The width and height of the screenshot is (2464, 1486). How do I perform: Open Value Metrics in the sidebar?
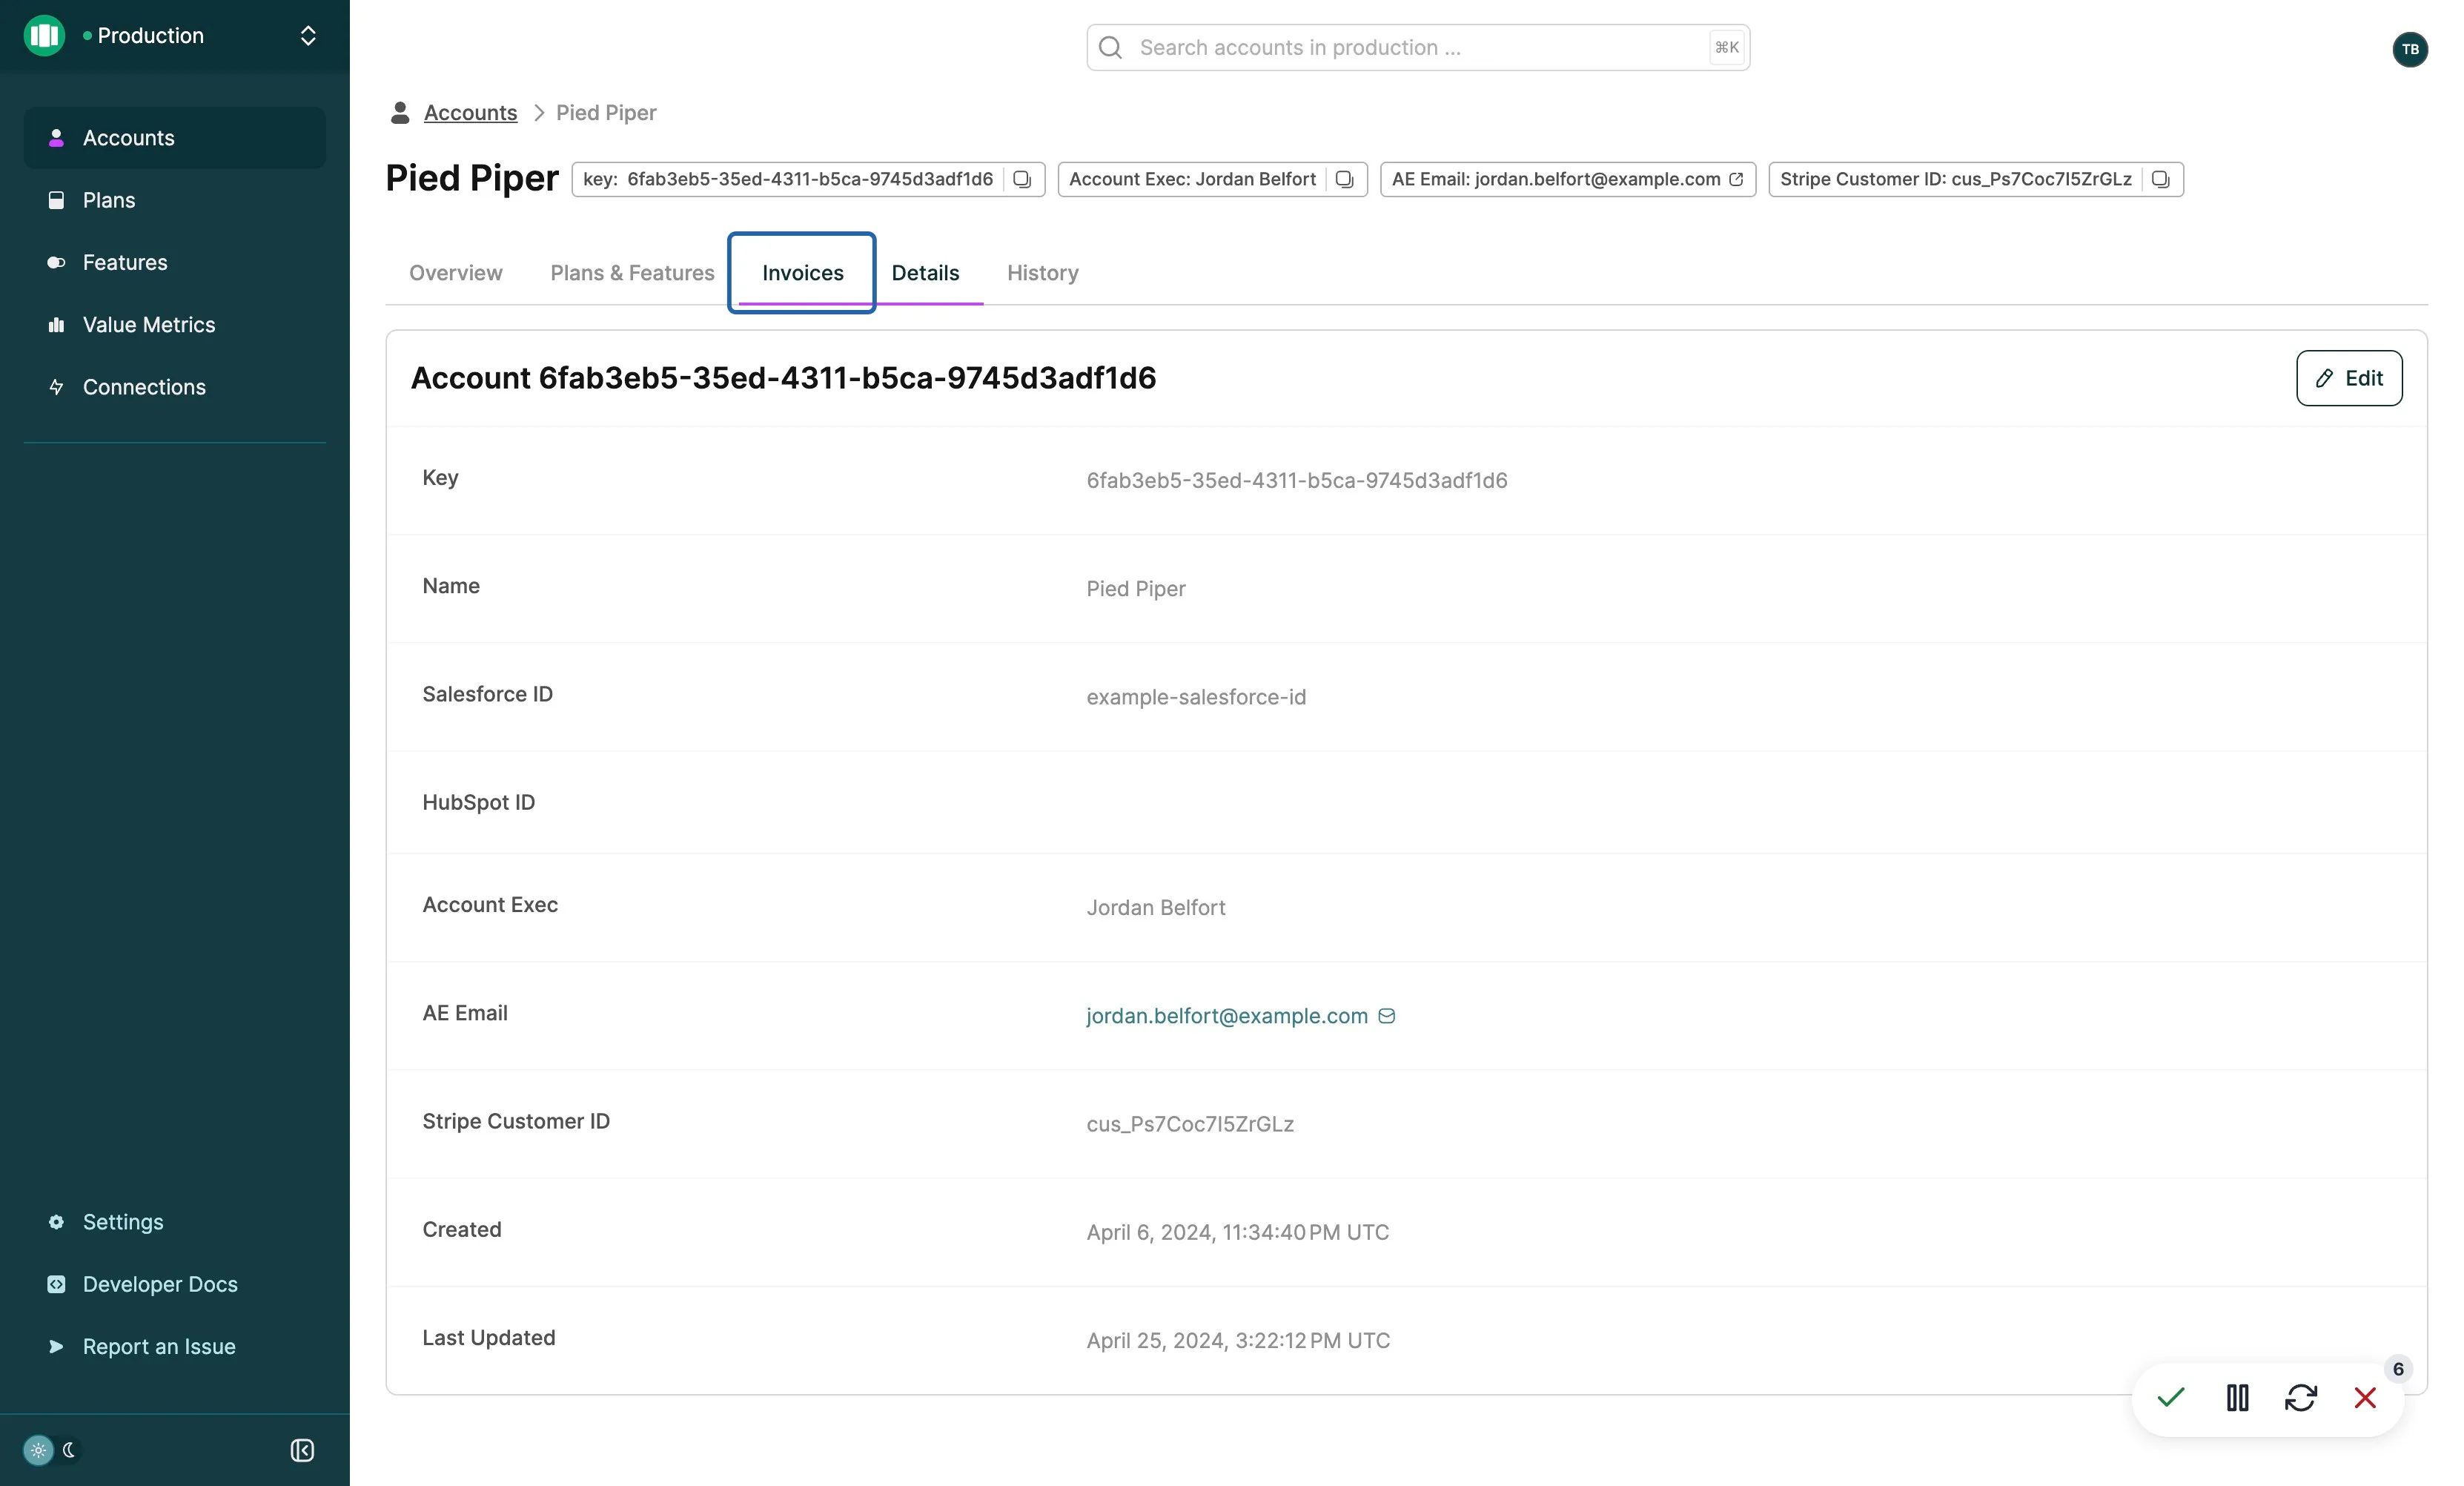click(x=175, y=325)
